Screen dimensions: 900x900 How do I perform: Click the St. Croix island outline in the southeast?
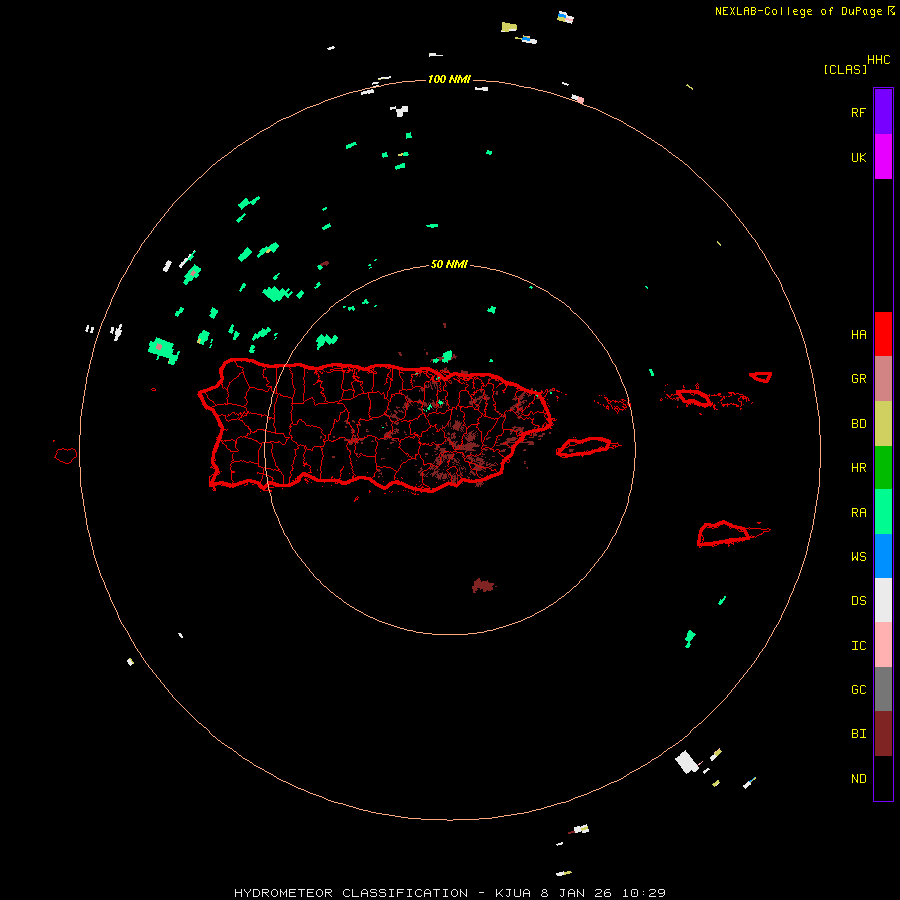pos(725,534)
